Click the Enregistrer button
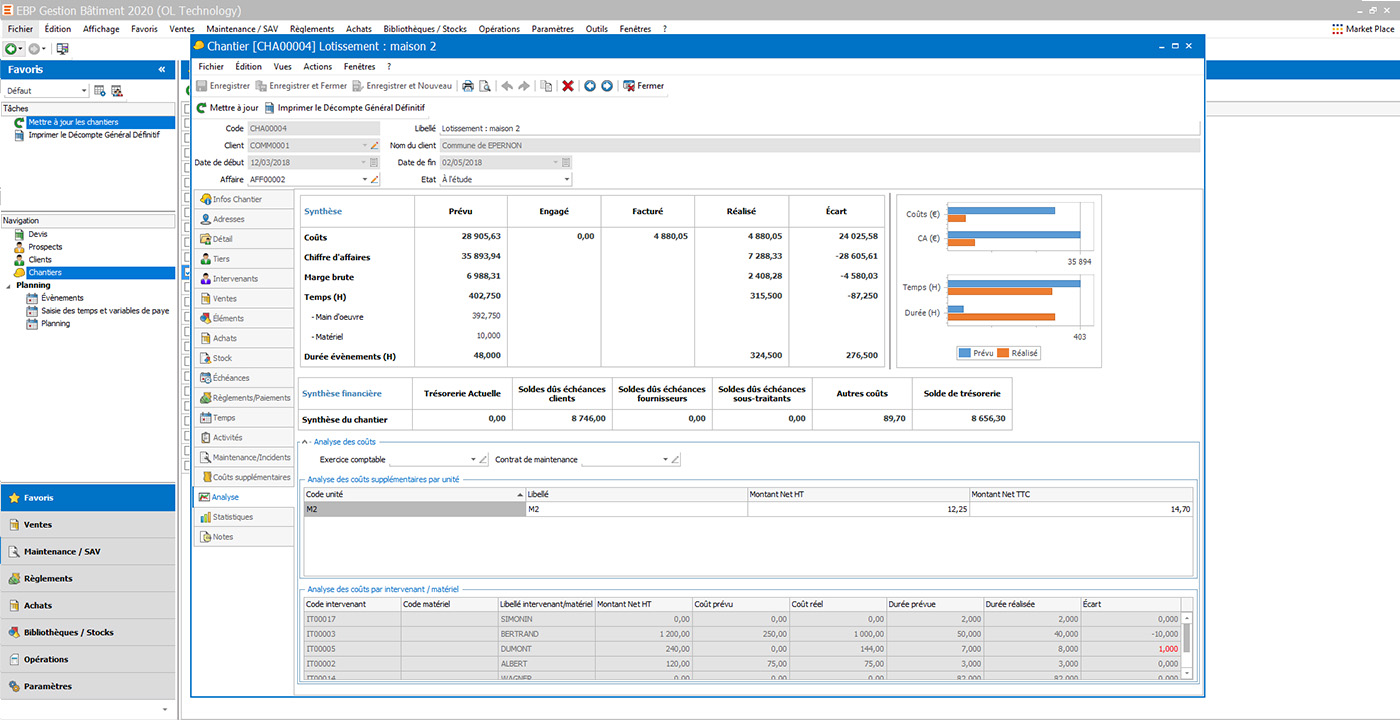This screenshot has height=720, width=1400. (223, 86)
